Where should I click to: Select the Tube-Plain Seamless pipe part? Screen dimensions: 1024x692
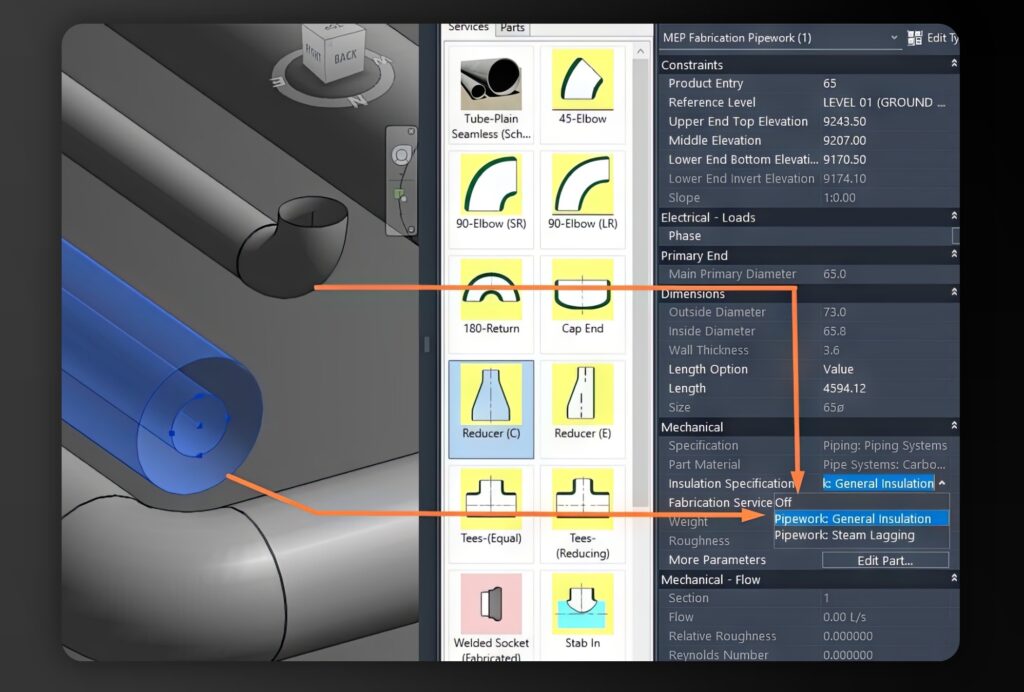[x=491, y=95]
